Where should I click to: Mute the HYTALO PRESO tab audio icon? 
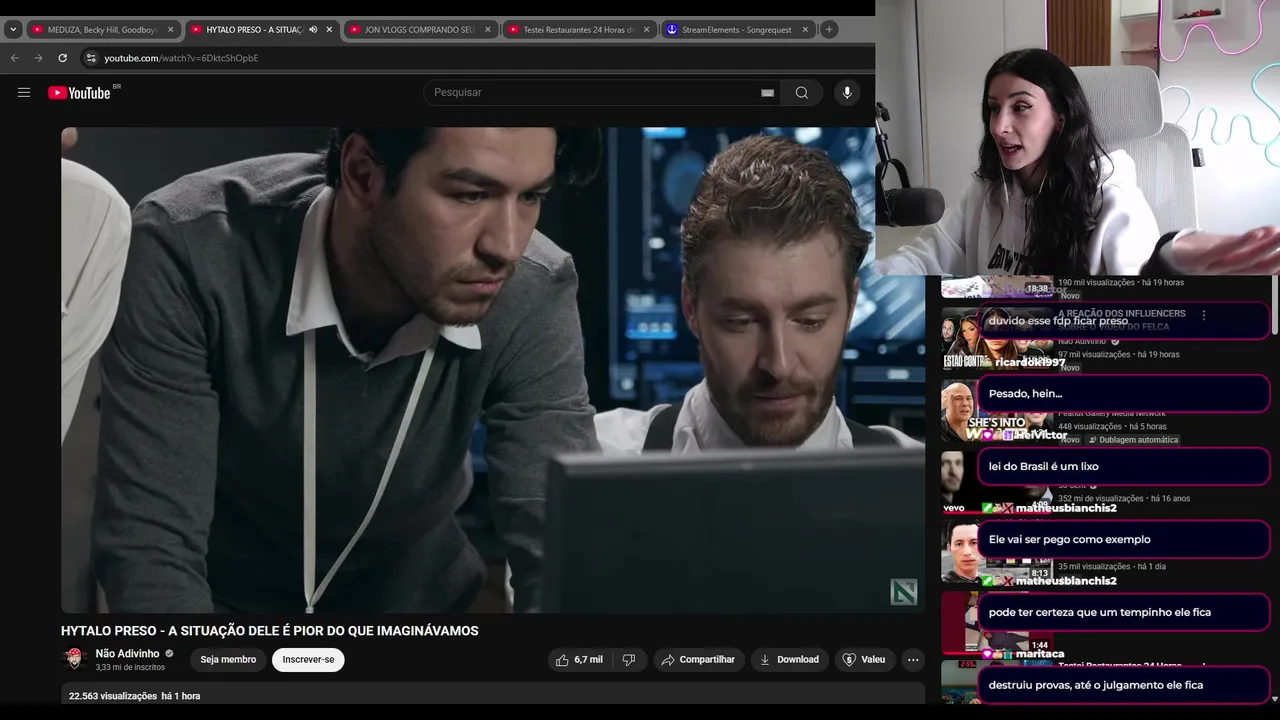[313, 30]
